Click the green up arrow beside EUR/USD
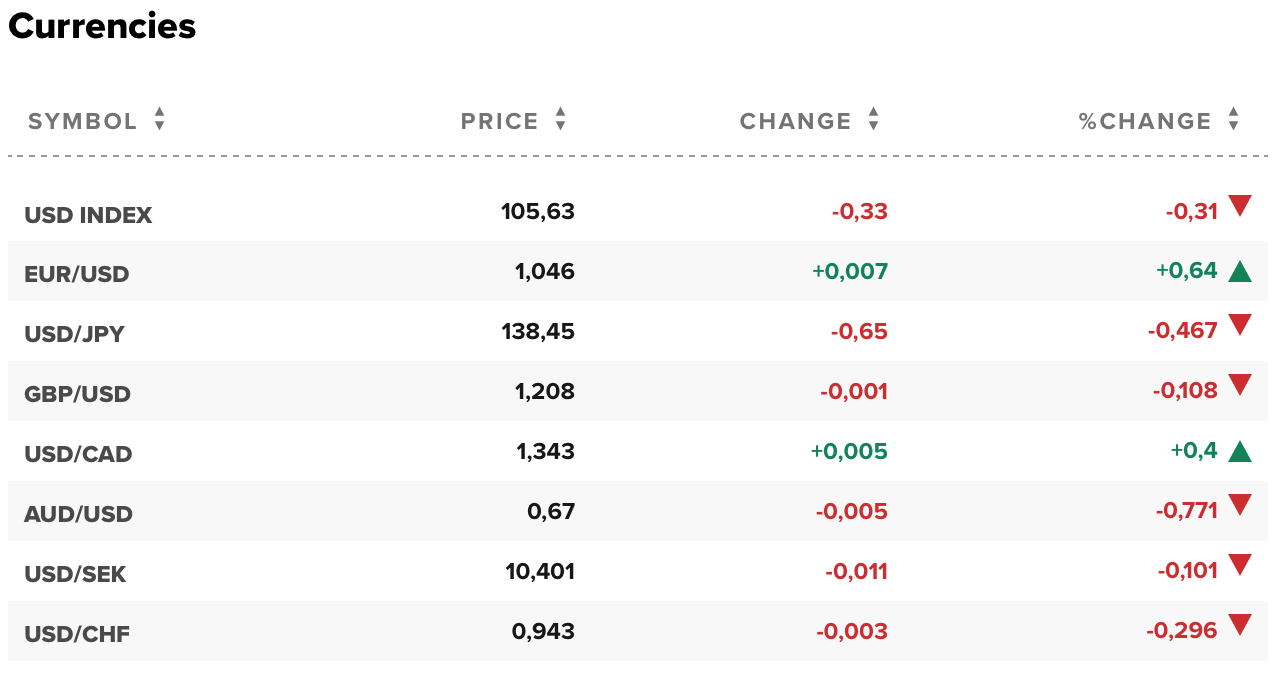 [1241, 269]
